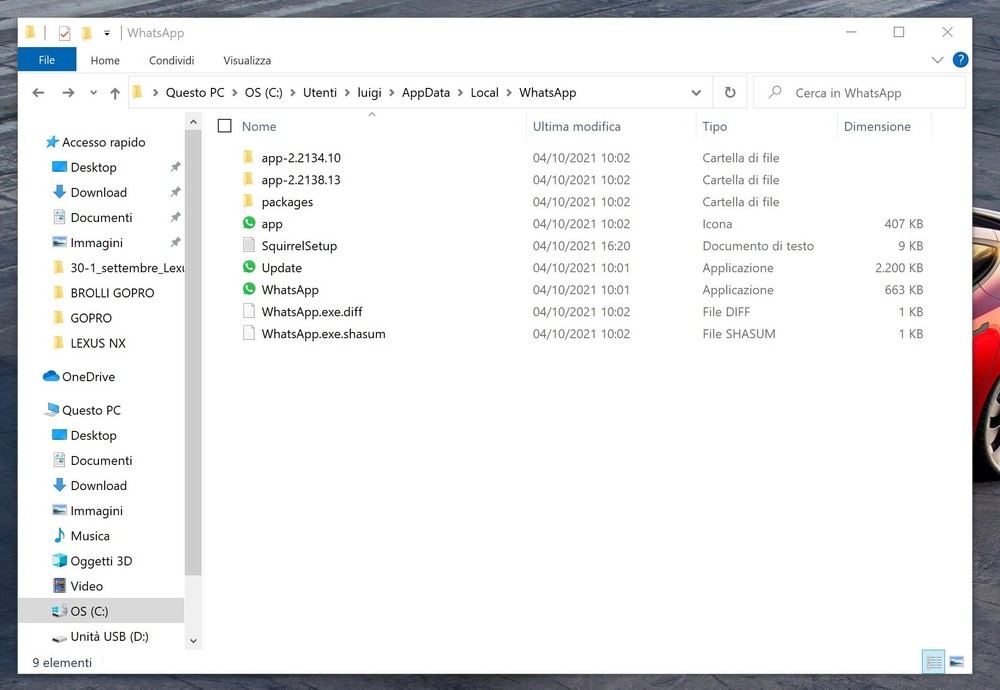Click the Properties quick access toolbar icon
Viewport: 1000px width, 690px height.
[x=64, y=33]
